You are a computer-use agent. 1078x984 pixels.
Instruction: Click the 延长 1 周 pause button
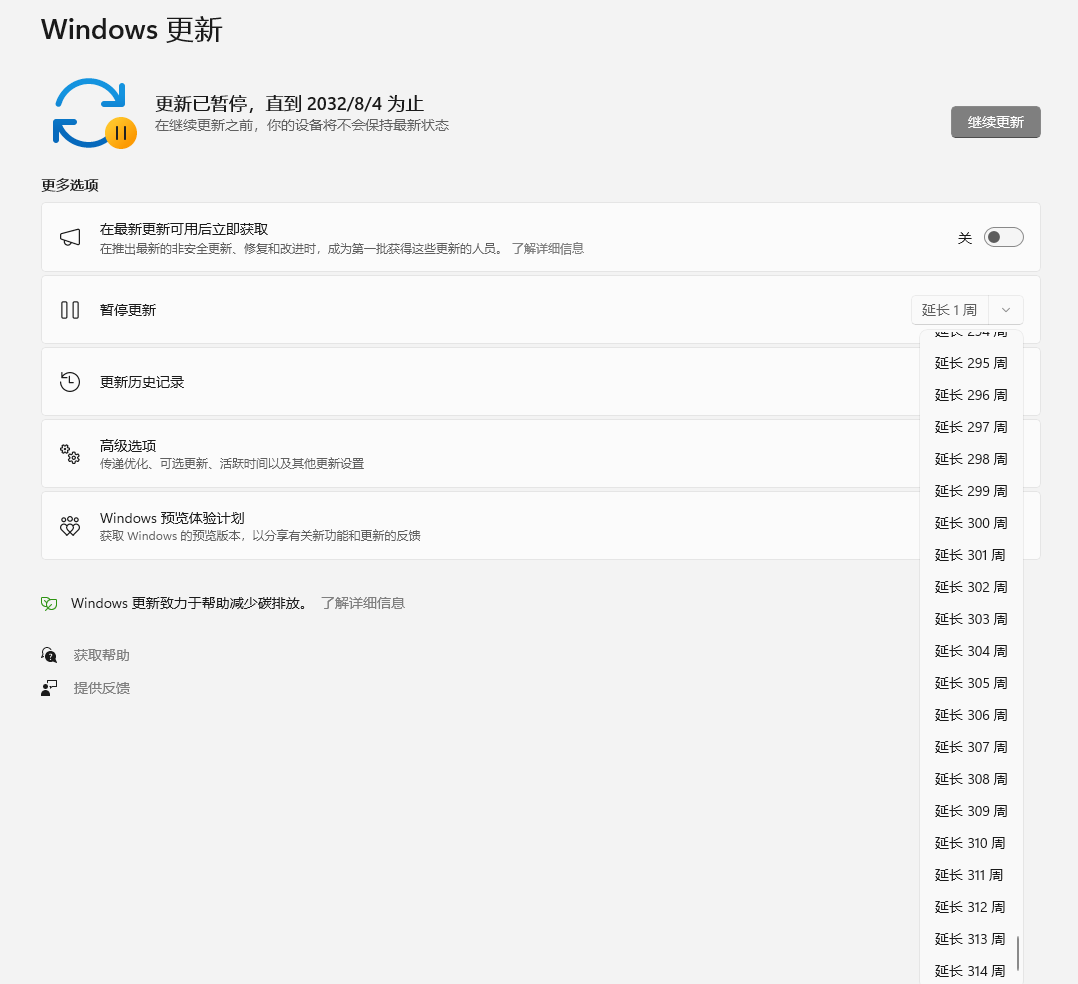pos(949,310)
